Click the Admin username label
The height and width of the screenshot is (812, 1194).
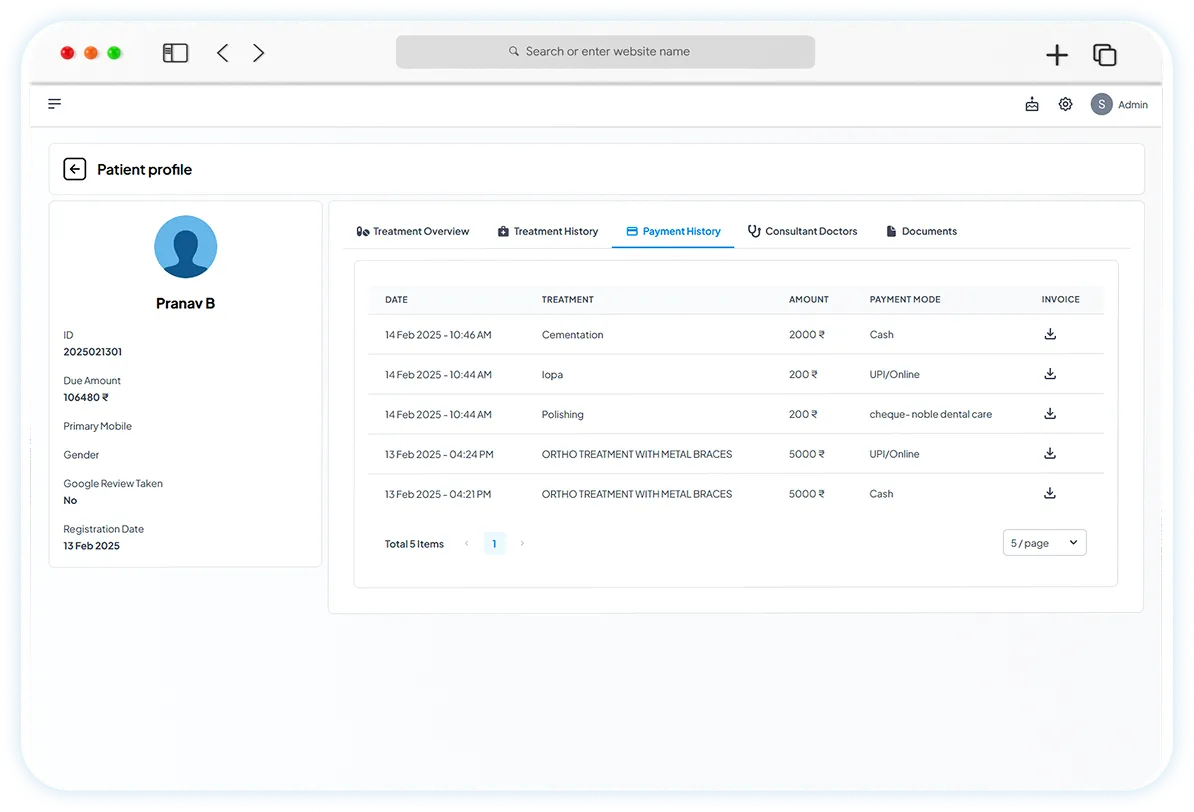(1132, 105)
